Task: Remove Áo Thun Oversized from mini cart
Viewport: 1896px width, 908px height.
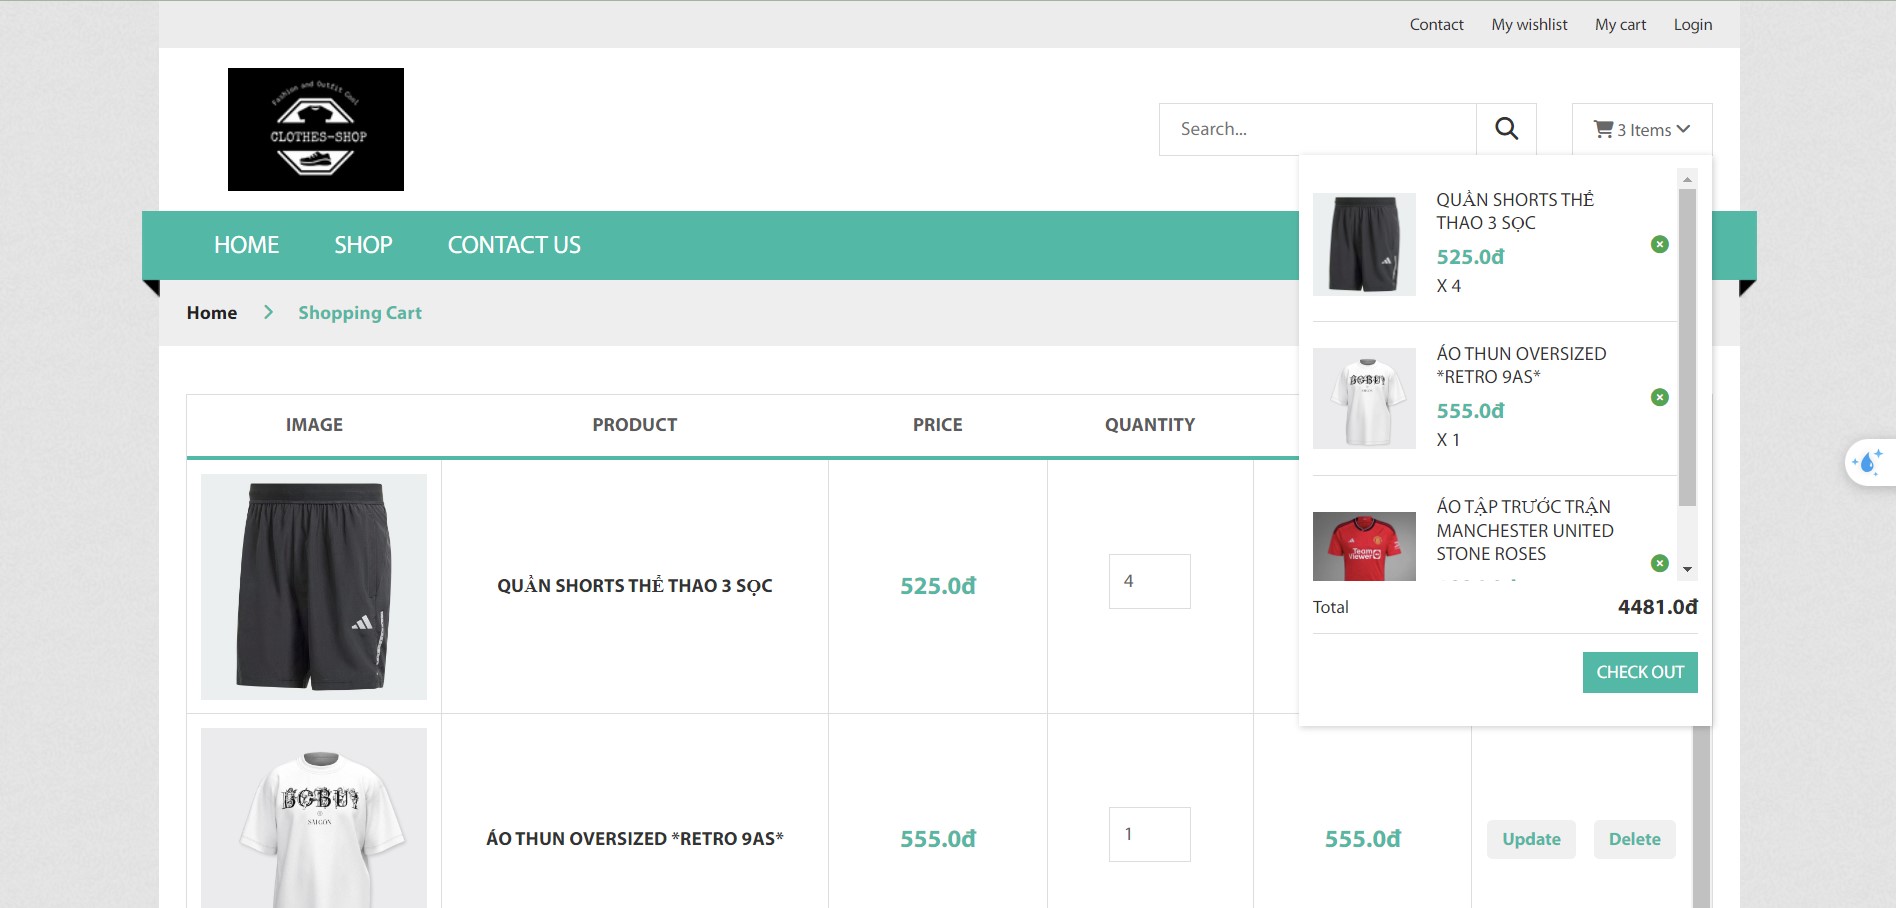Action: [x=1659, y=397]
